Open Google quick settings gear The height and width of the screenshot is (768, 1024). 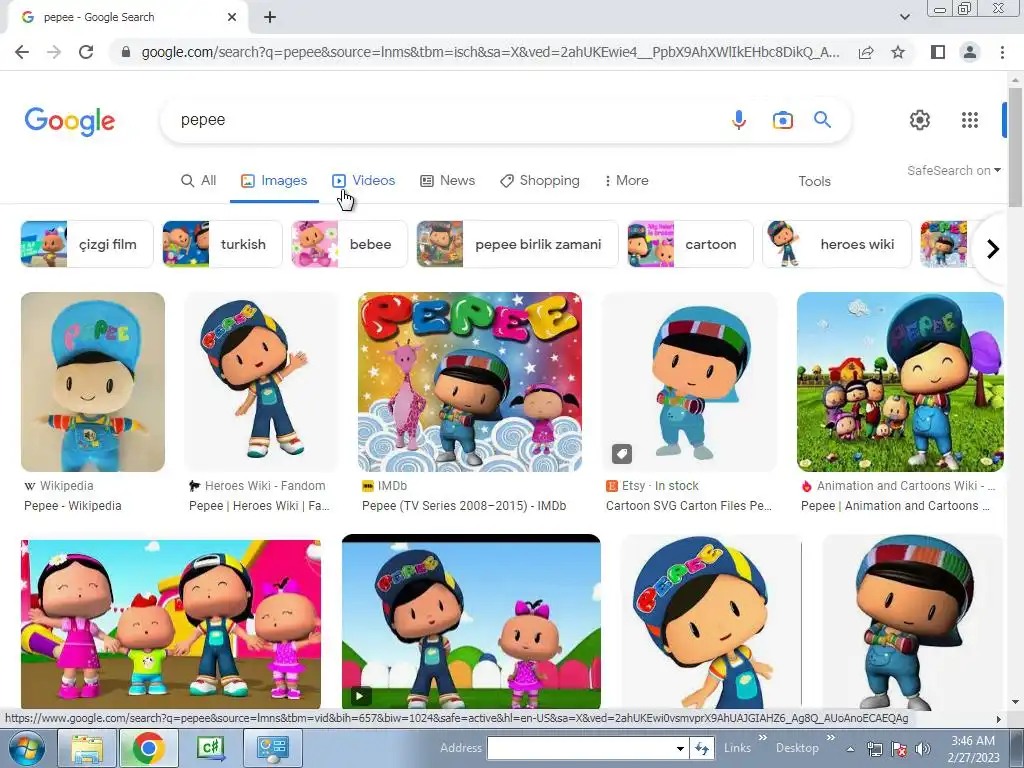920,120
